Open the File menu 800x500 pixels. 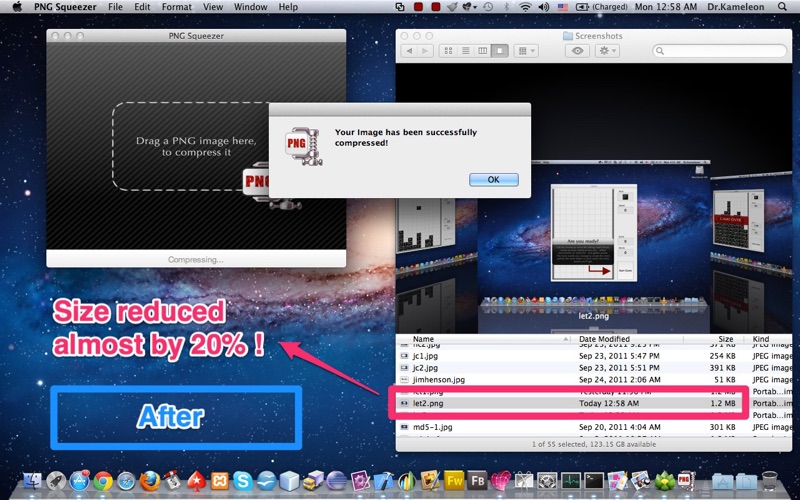115,7
